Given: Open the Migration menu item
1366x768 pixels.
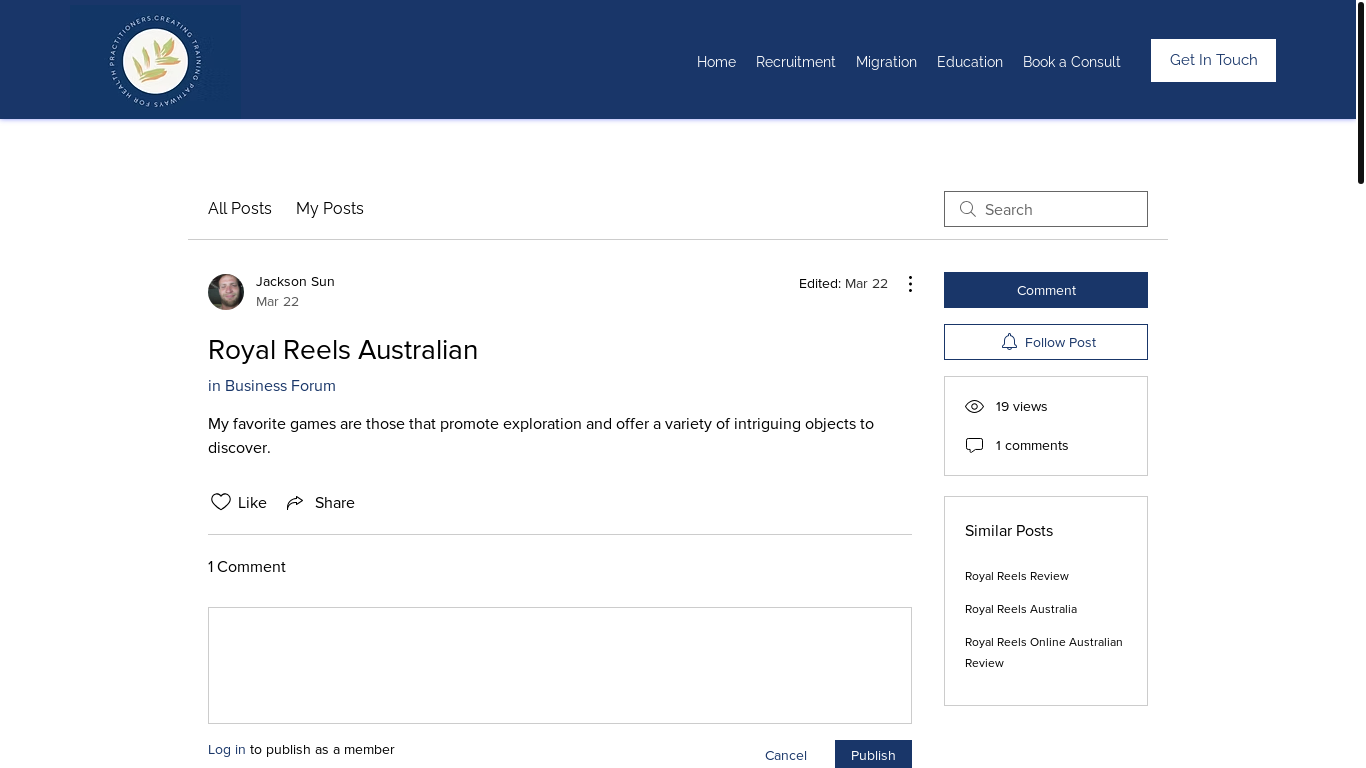Looking at the screenshot, I should coord(886,62).
